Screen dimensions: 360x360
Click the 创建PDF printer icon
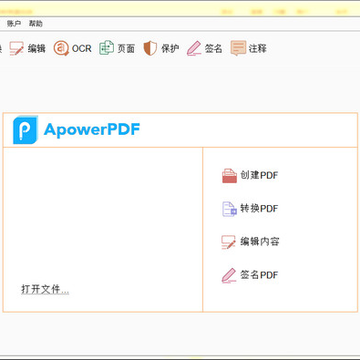point(229,175)
